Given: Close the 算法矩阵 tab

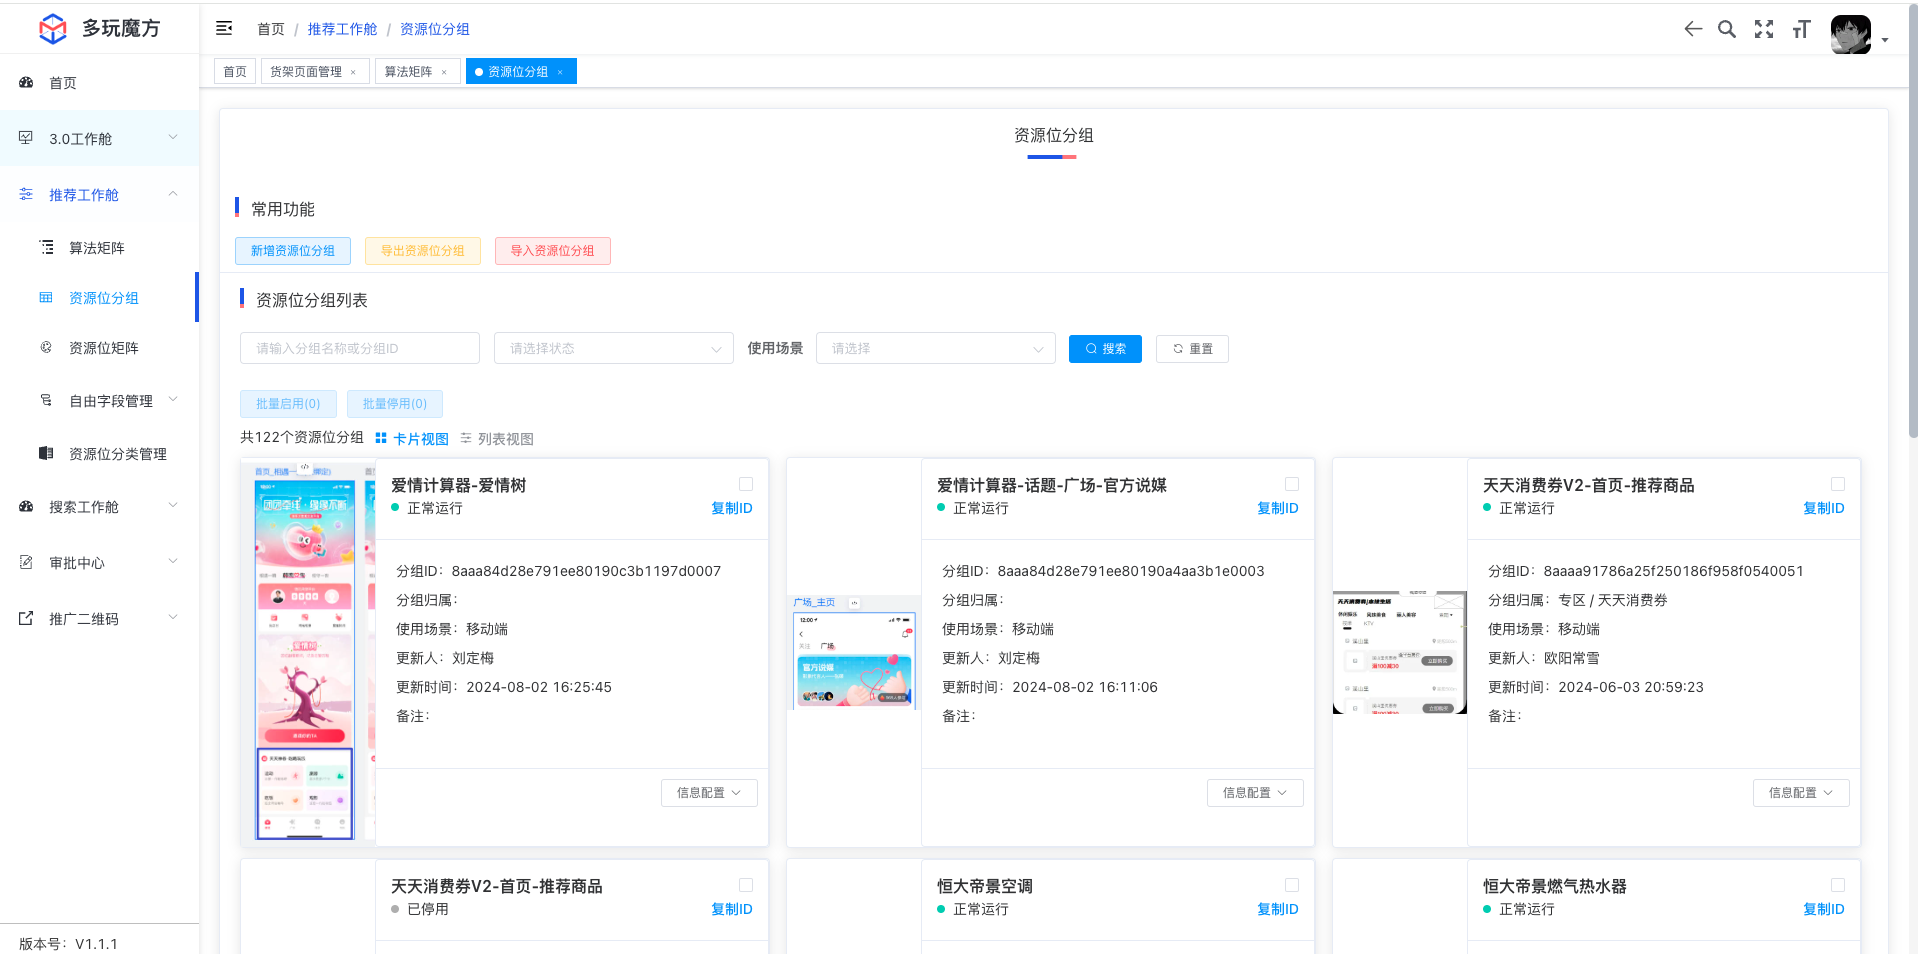Looking at the screenshot, I should coord(444,72).
